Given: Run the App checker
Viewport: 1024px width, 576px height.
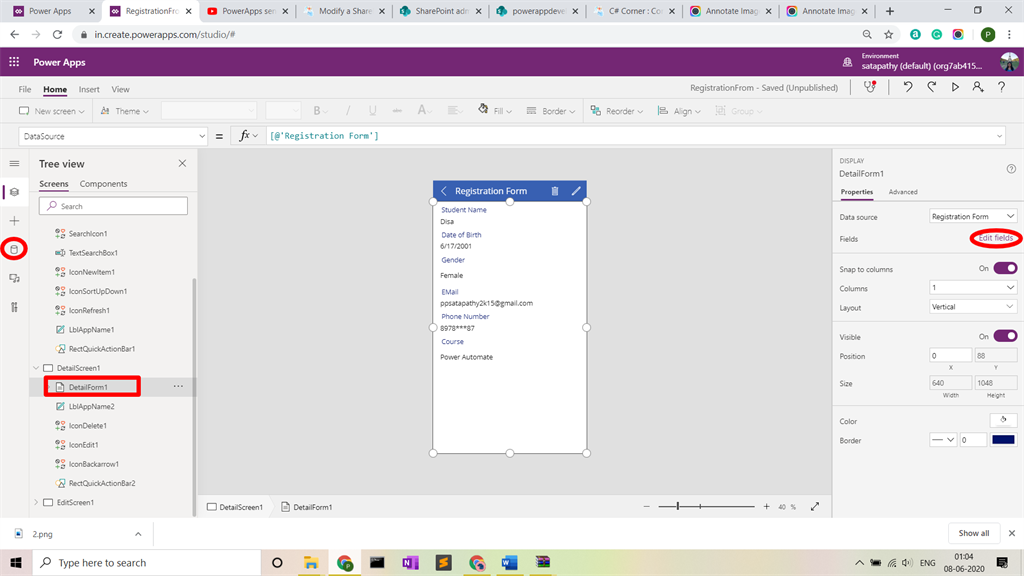Looking at the screenshot, I should (869, 89).
